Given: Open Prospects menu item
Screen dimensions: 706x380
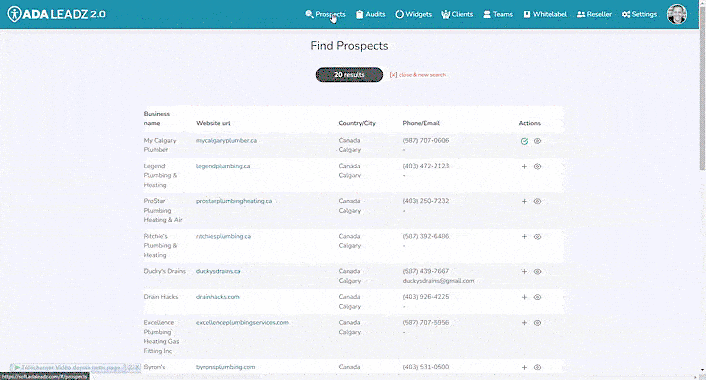Looking at the screenshot, I should [x=325, y=14].
